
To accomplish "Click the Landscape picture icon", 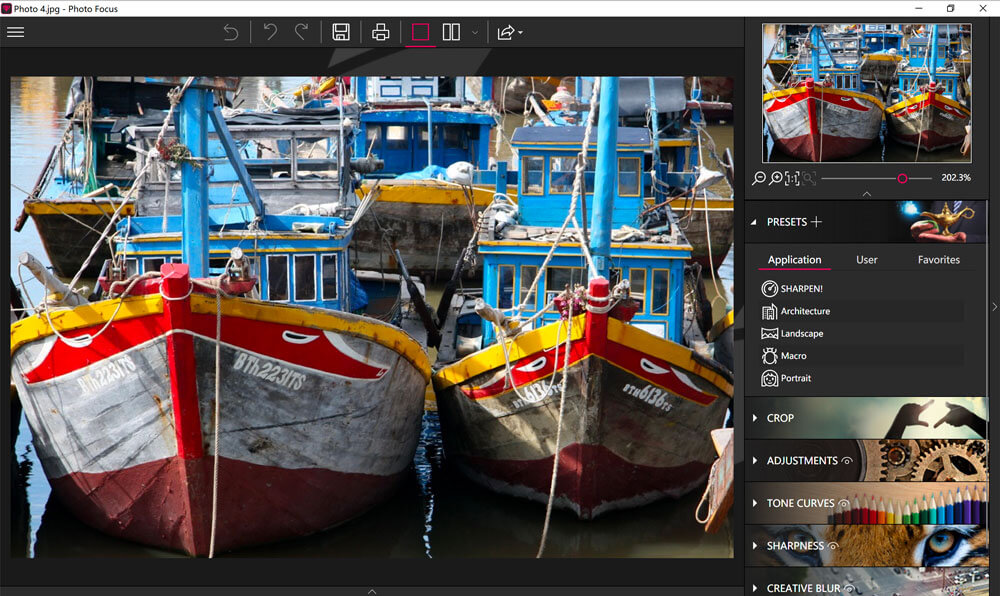I will 769,333.
